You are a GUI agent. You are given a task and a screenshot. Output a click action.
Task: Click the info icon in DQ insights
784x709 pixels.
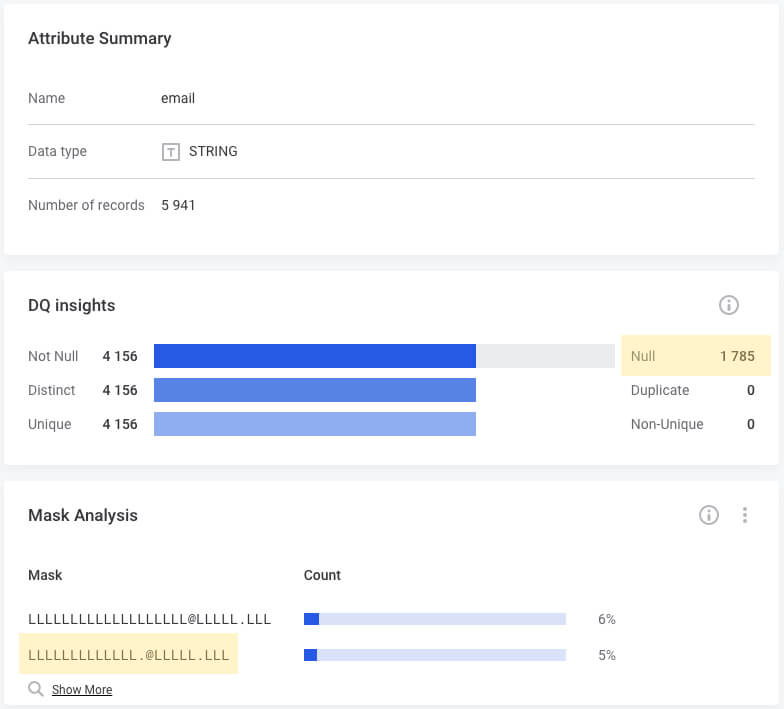[x=729, y=305]
